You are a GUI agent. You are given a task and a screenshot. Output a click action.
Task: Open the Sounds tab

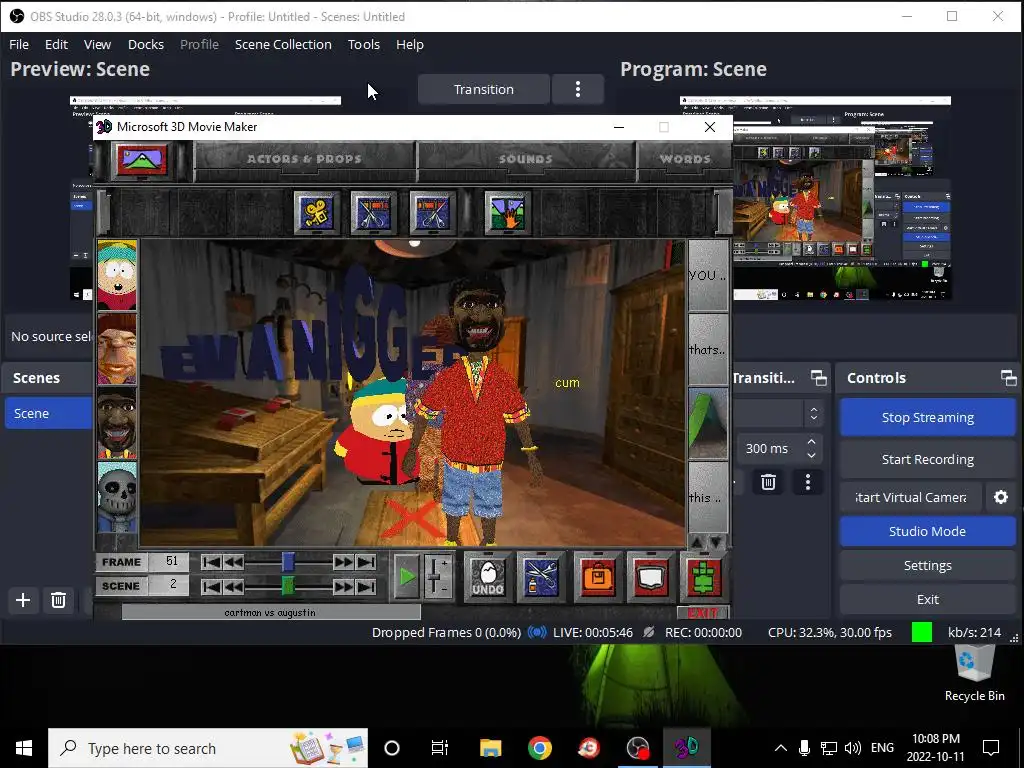point(526,159)
